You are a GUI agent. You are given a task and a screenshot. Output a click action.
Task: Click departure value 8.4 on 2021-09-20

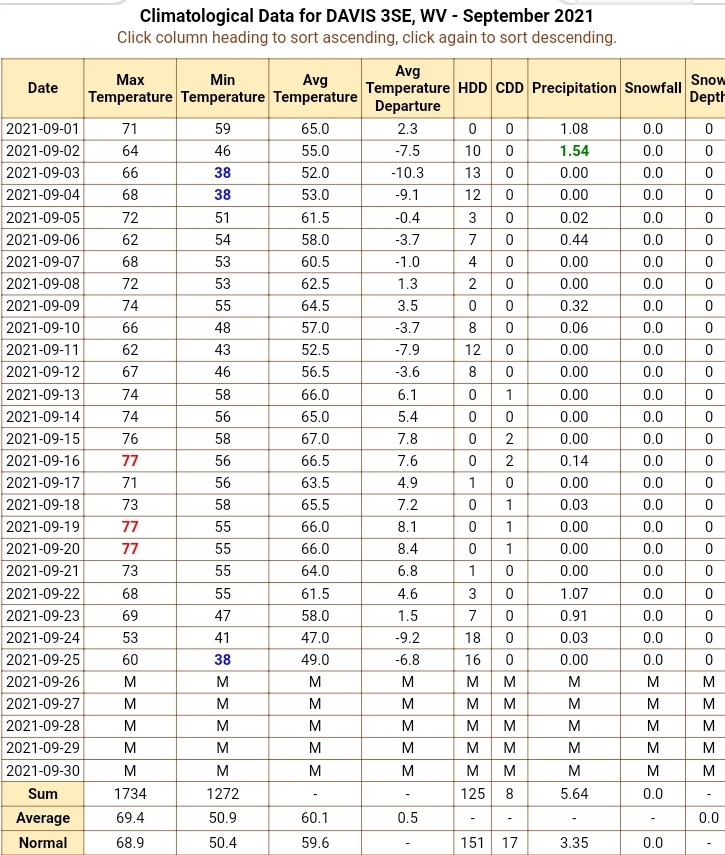(408, 549)
